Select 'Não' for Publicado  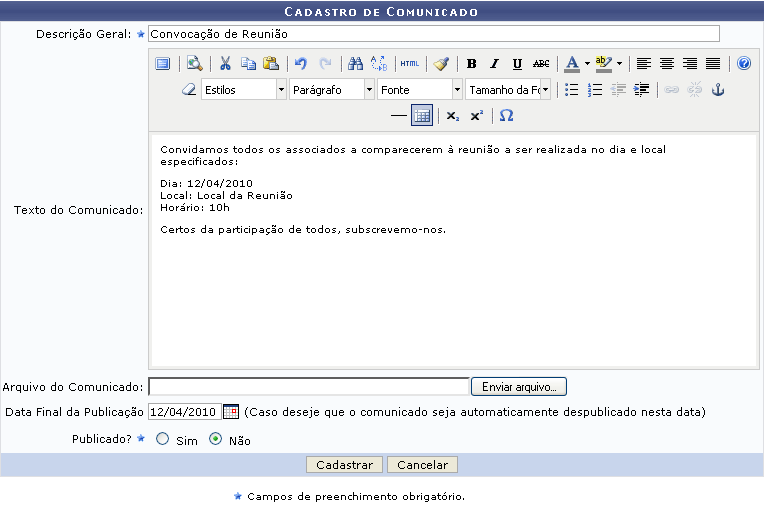click(x=215, y=440)
